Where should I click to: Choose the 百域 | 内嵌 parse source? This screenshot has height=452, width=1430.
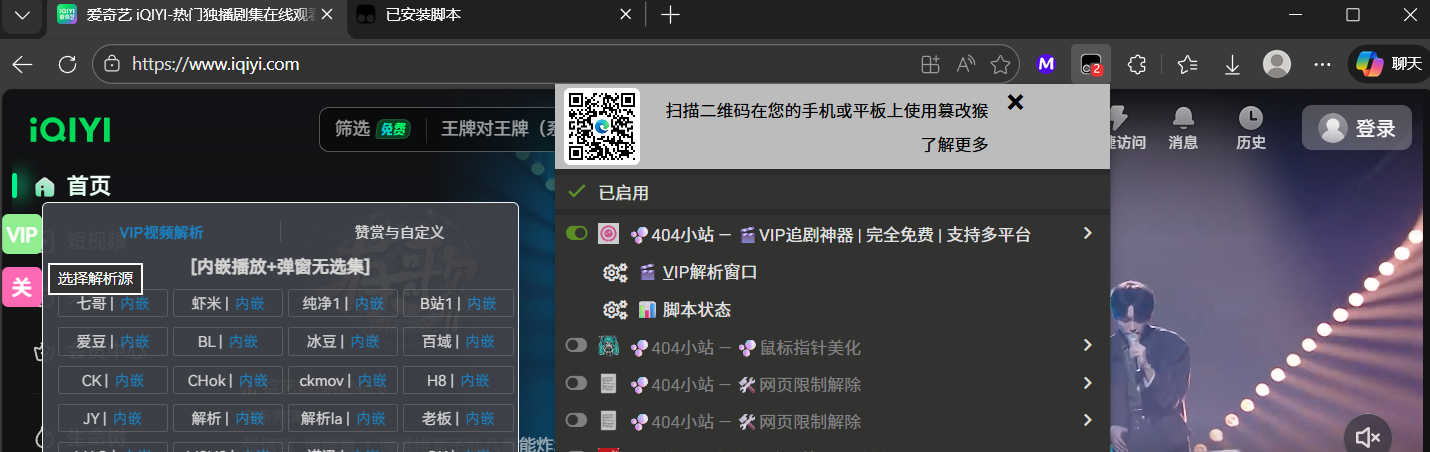[x=458, y=342]
